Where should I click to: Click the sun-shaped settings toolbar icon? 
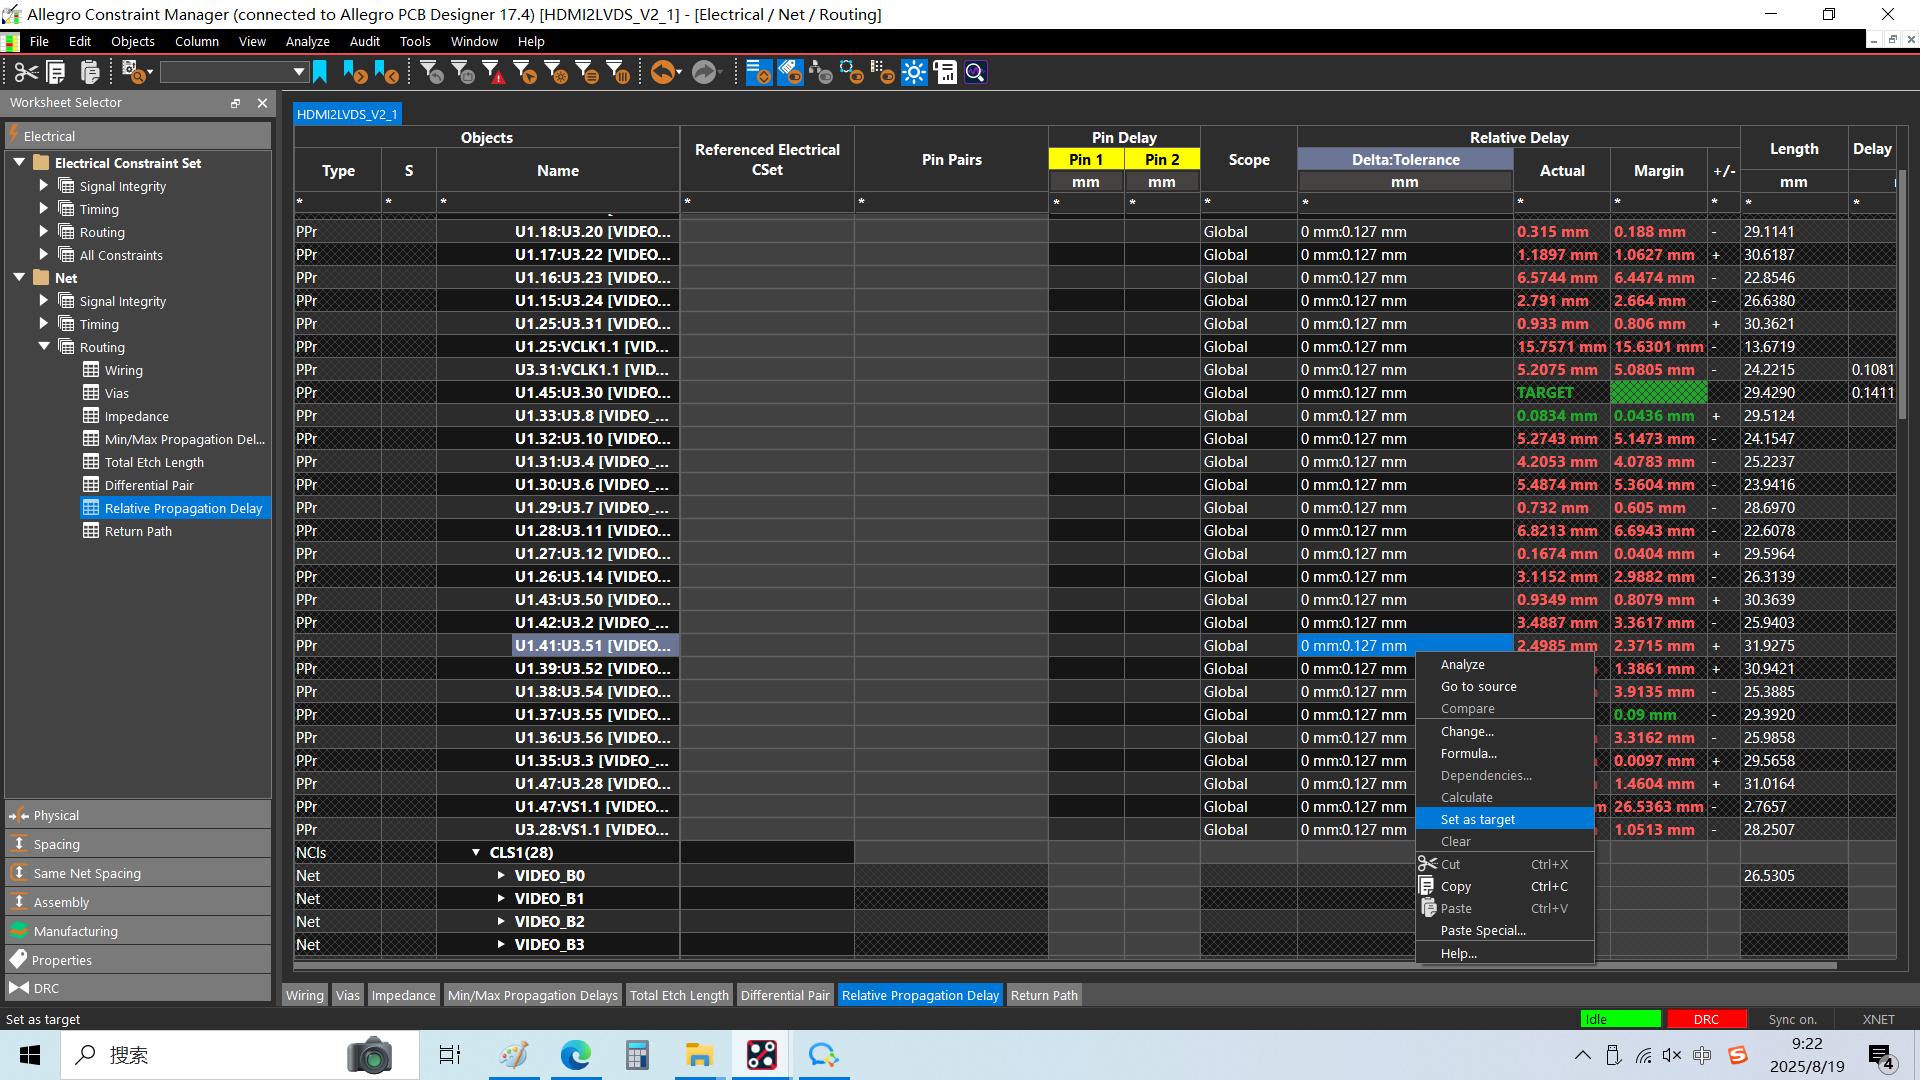click(x=914, y=72)
